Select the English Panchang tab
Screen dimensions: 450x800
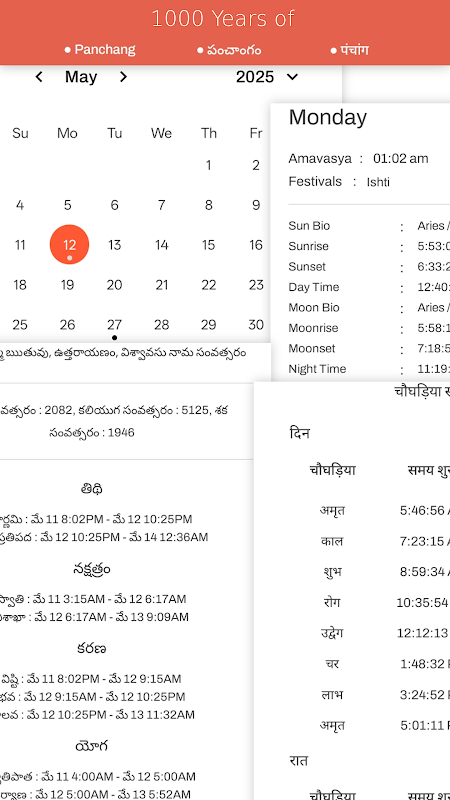100,49
